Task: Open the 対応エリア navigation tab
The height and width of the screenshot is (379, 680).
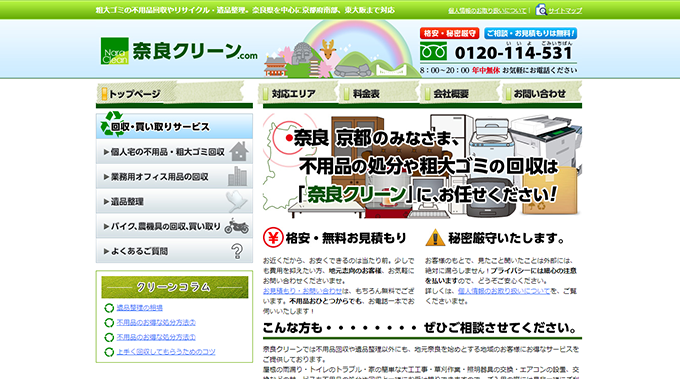Action: [x=298, y=93]
